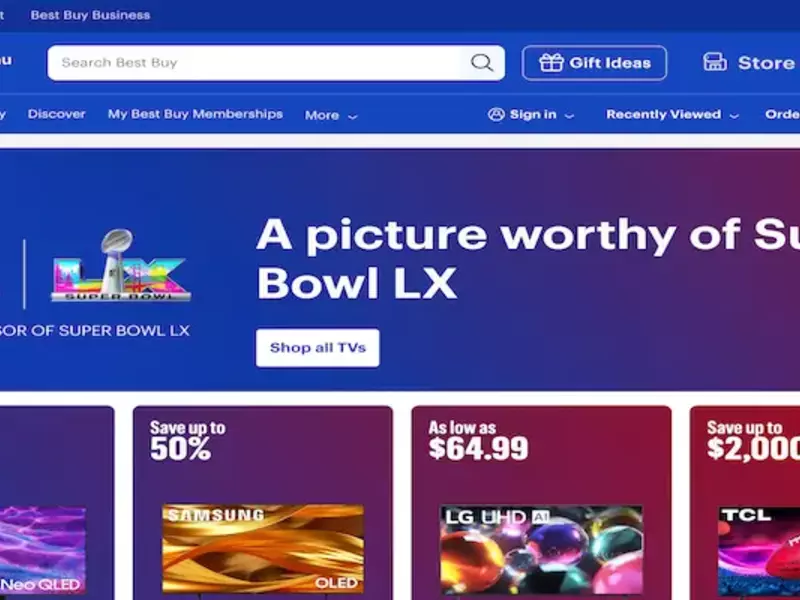Click the Shop all TVs button
Image resolution: width=800 pixels, height=600 pixels.
point(317,348)
